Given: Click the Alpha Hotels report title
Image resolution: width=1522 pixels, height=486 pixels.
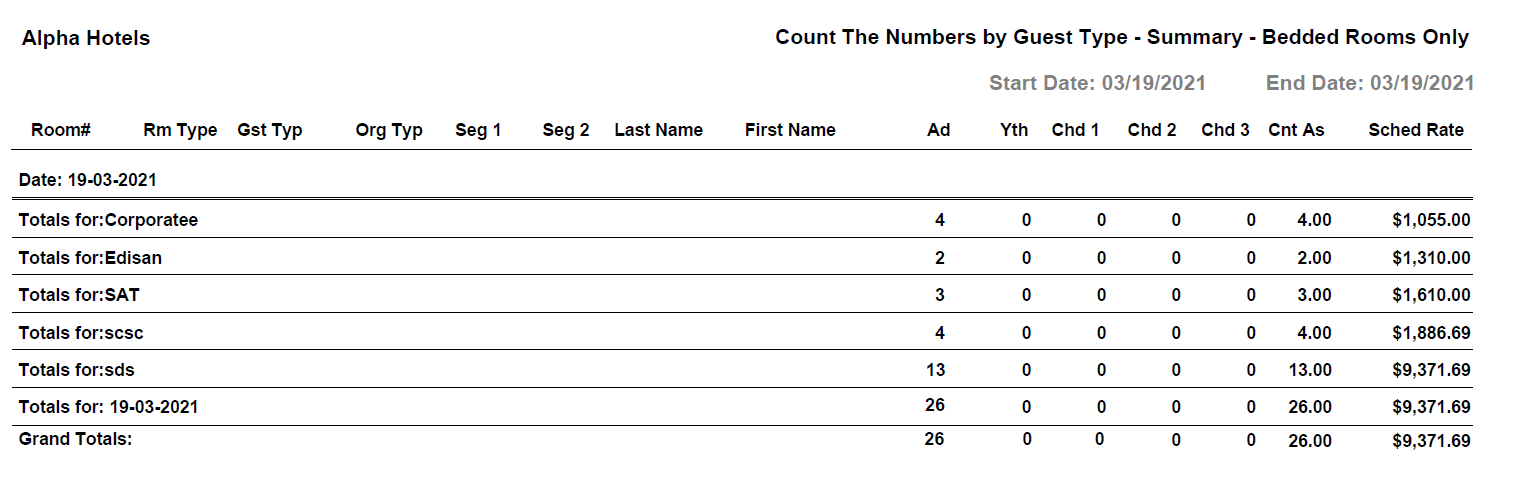Looking at the screenshot, I should [x=86, y=39].
